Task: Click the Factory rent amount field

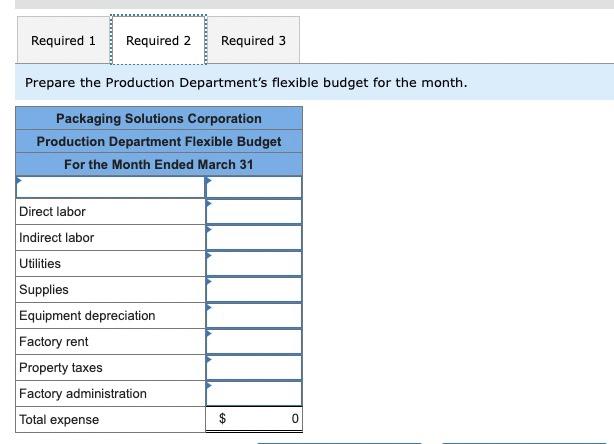Action: tap(254, 342)
